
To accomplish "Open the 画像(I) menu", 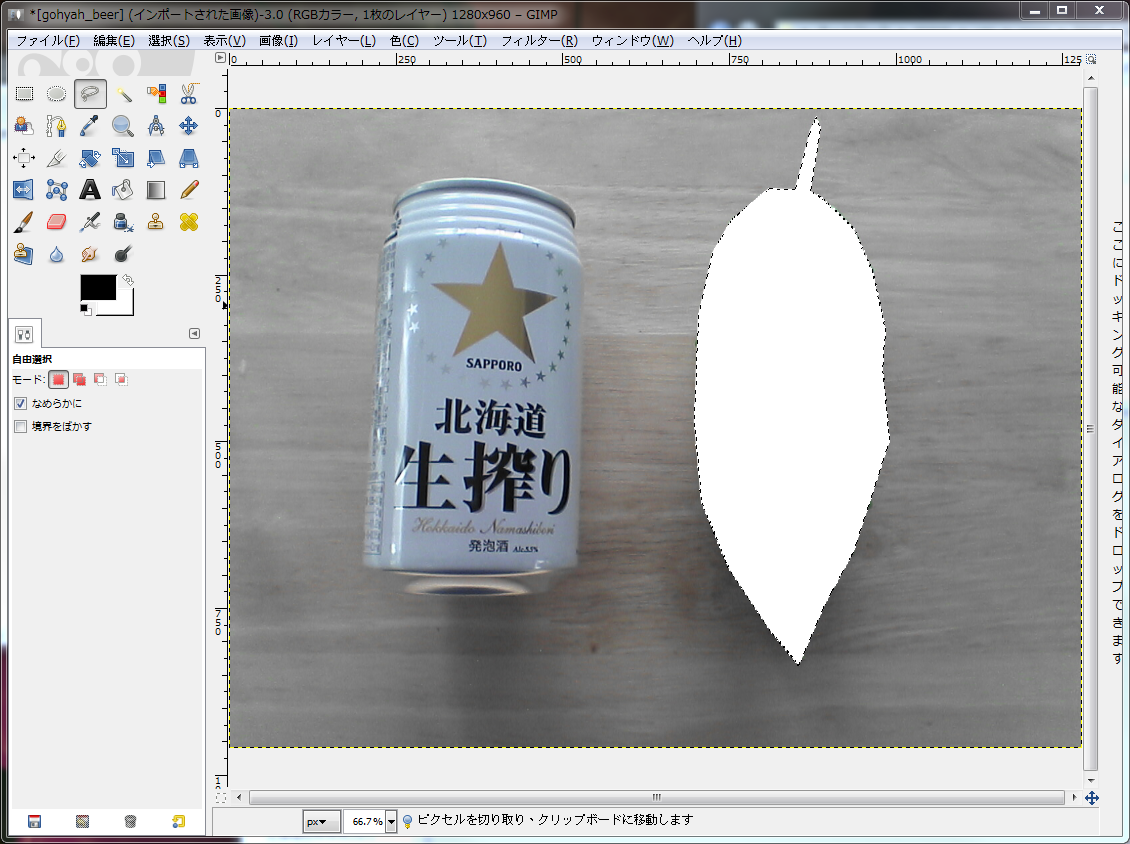I will [278, 40].
